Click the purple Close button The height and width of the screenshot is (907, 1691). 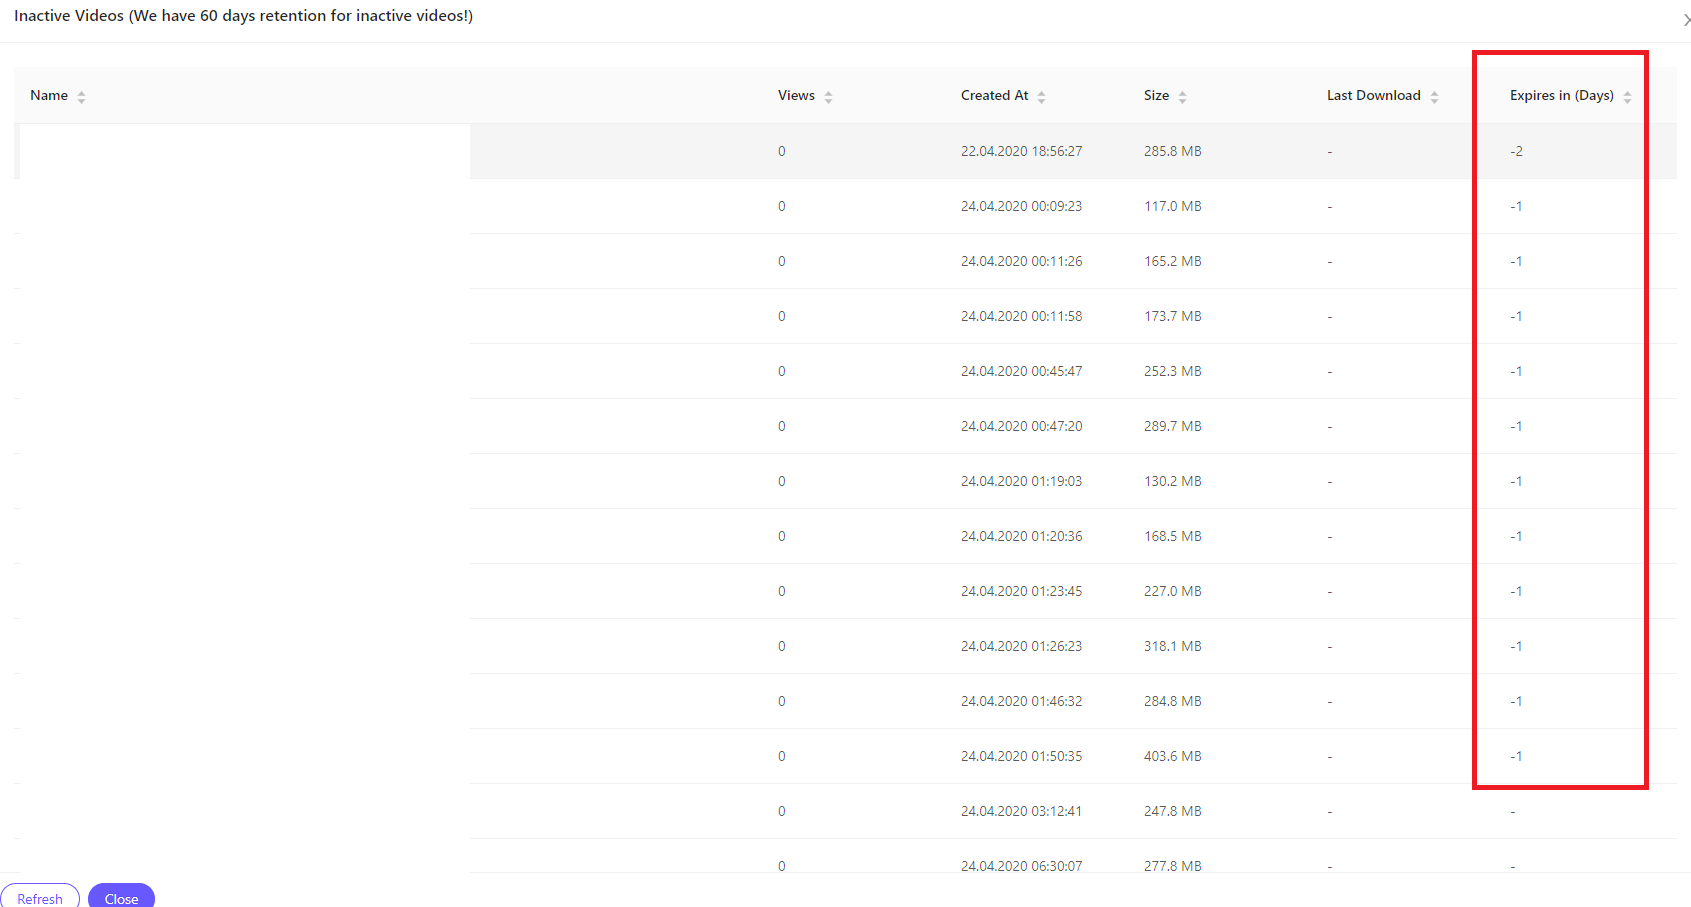pyautogui.click(x=121, y=897)
